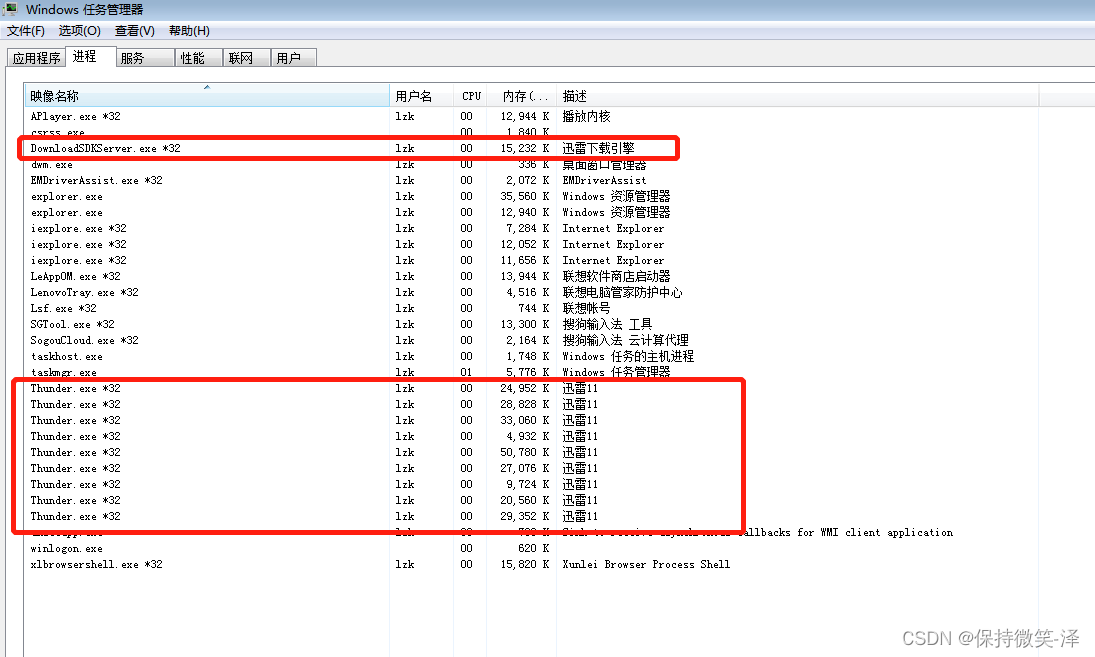This screenshot has width=1095, height=657.
Task: Sort processes by CPU usage
Action: pyautogui.click(x=471, y=95)
